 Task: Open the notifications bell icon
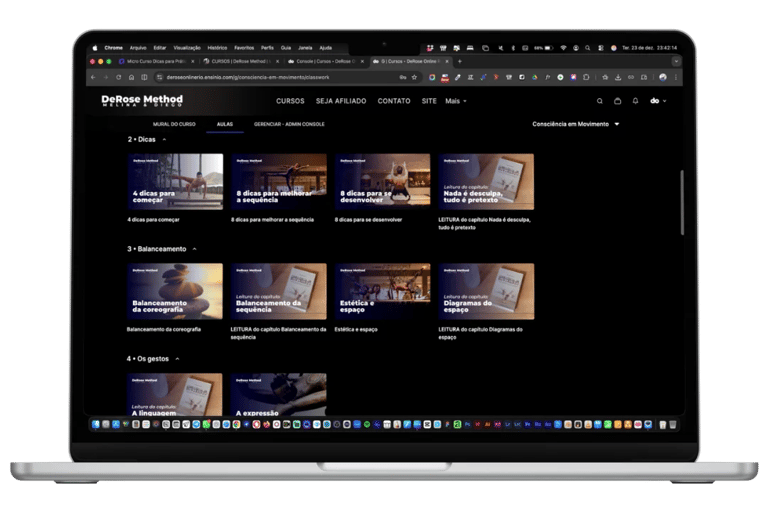(x=635, y=101)
